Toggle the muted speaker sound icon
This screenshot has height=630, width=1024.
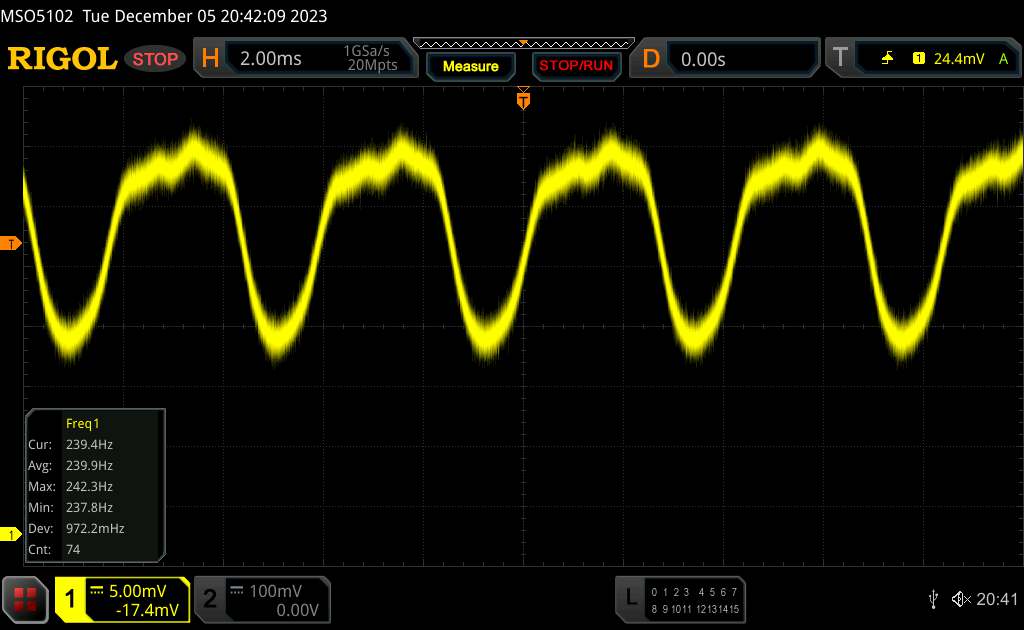click(x=960, y=598)
